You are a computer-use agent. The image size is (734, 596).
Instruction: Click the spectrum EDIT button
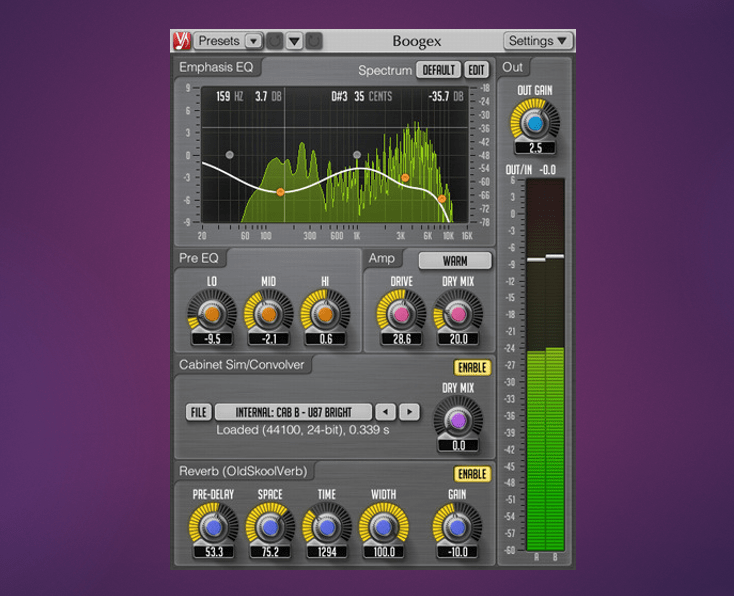pyautogui.click(x=477, y=70)
